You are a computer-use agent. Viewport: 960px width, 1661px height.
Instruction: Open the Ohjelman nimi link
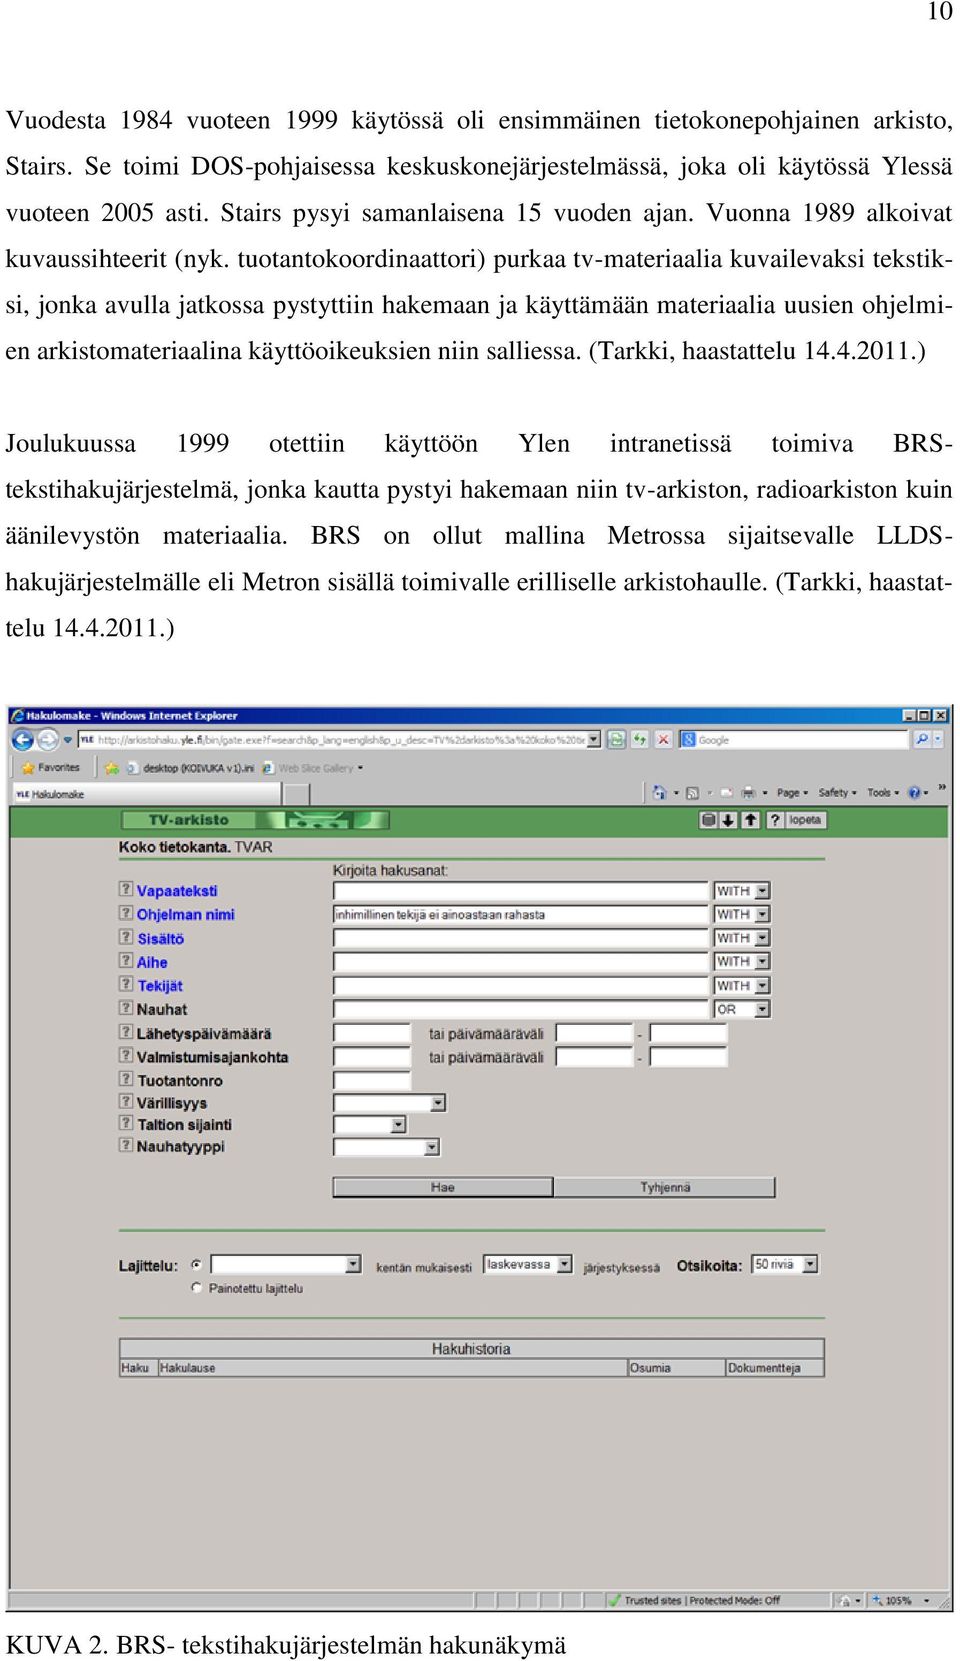[186, 915]
